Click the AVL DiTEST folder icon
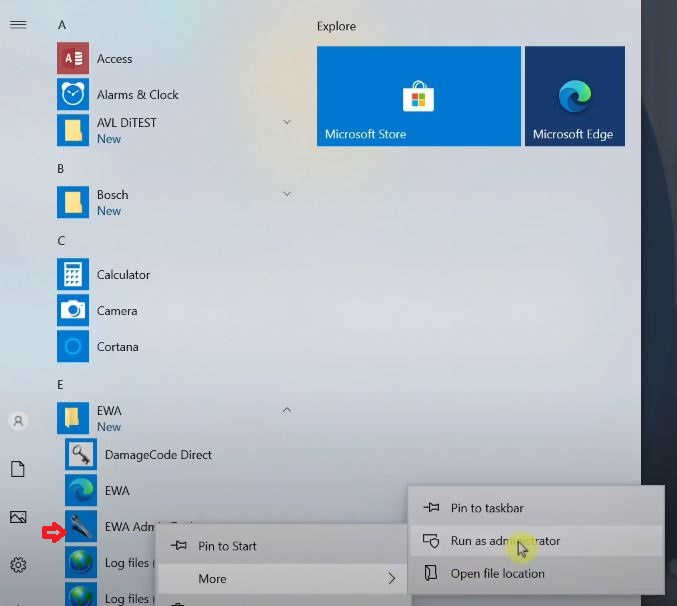Viewport: 677px width, 606px height. [73, 130]
